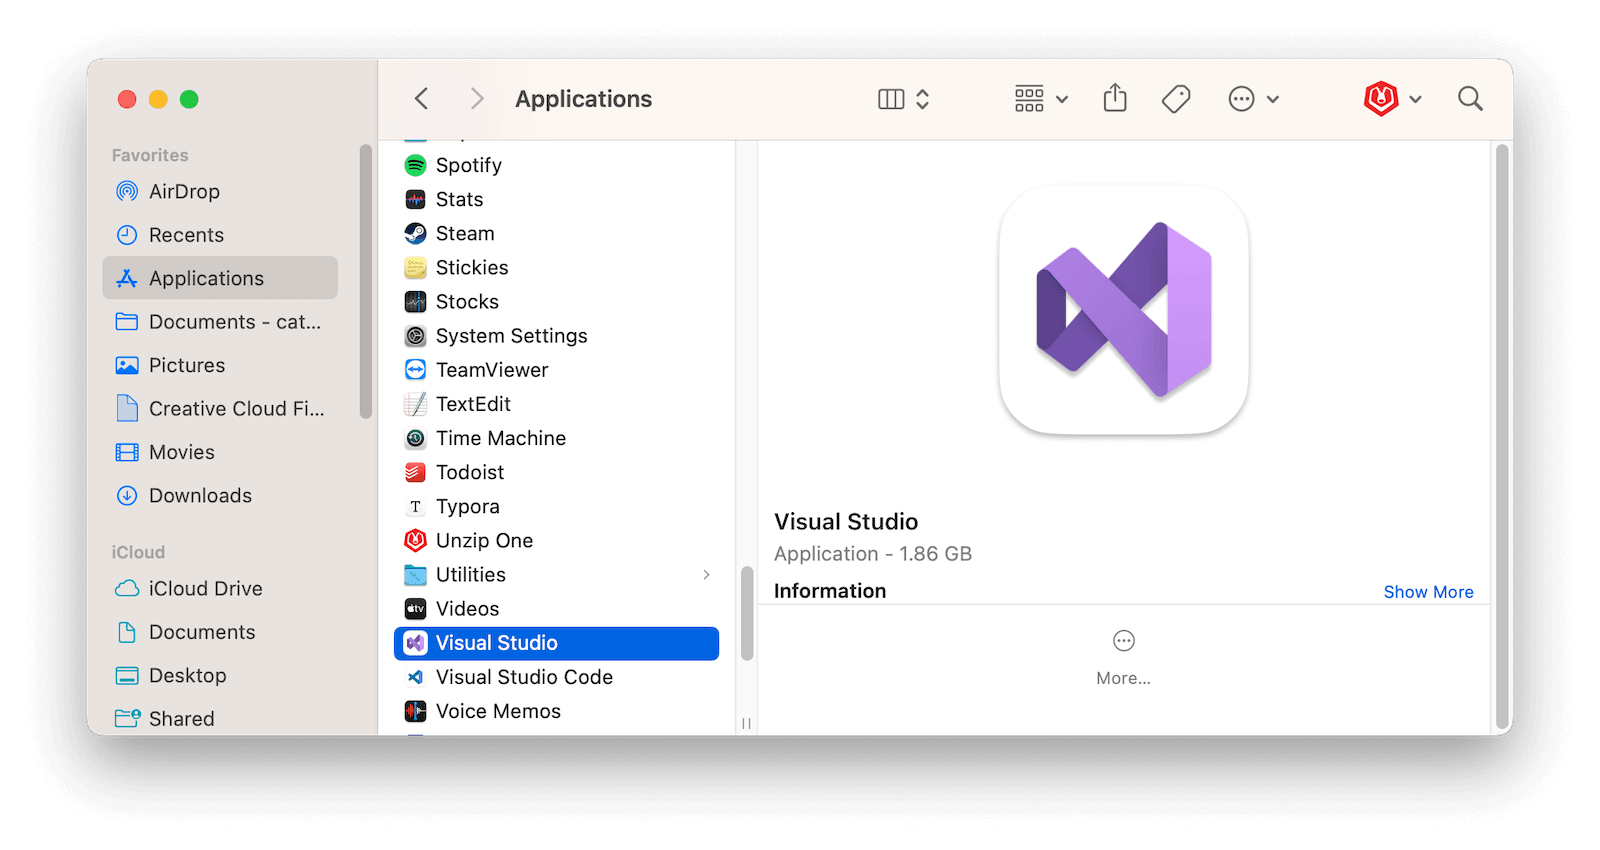1600x850 pixels.
Task: Close the Finder window
Action: click(127, 99)
